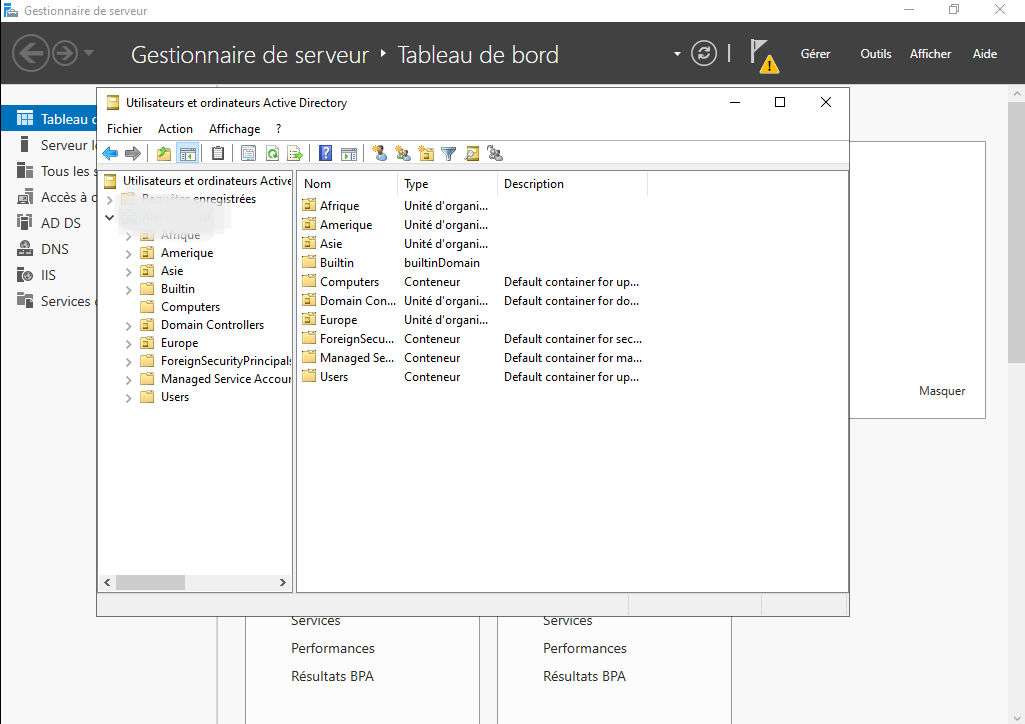Image resolution: width=1025 pixels, height=724 pixels.
Task: Select Europe in the right list pane
Action: tap(338, 320)
